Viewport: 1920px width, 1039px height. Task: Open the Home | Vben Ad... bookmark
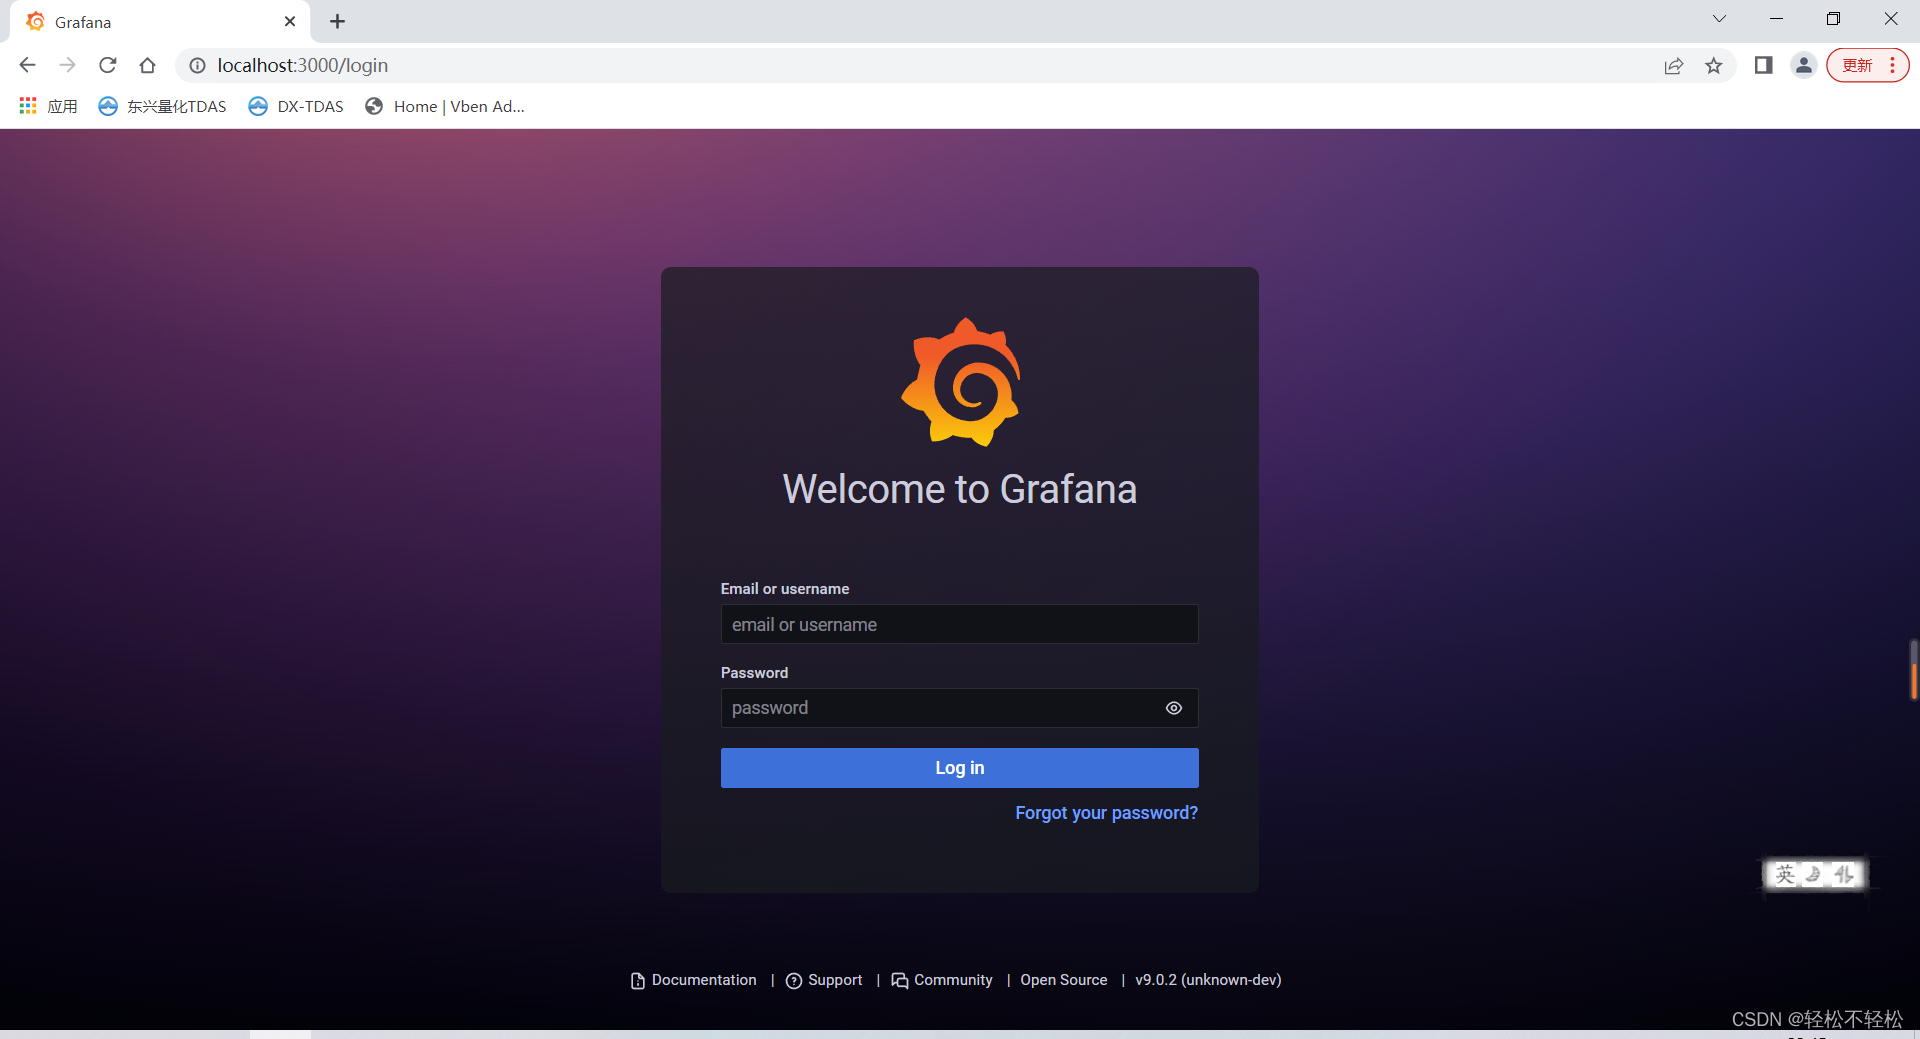tap(445, 106)
